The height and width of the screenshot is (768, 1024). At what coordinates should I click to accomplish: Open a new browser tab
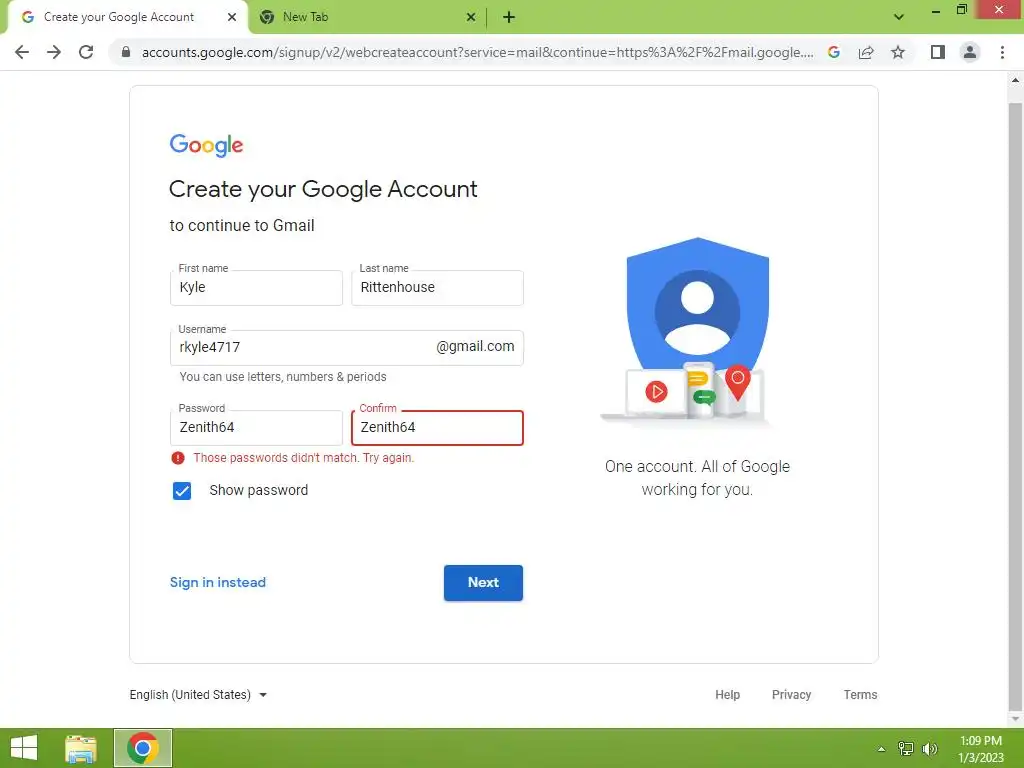[x=509, y=18]
